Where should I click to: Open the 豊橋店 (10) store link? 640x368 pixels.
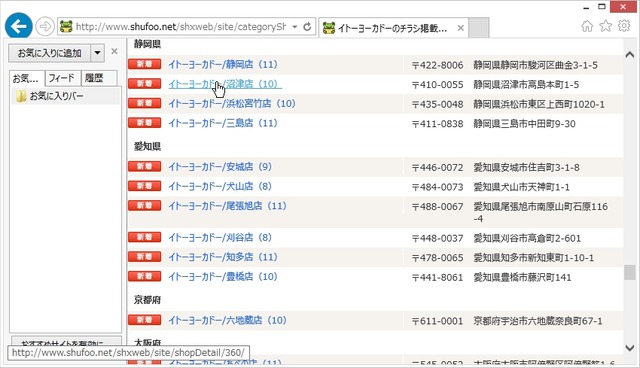(x=223, y=277)
